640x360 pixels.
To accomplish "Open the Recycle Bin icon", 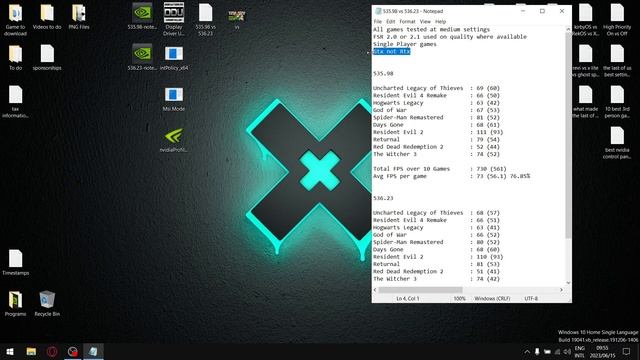I will 47,304.
